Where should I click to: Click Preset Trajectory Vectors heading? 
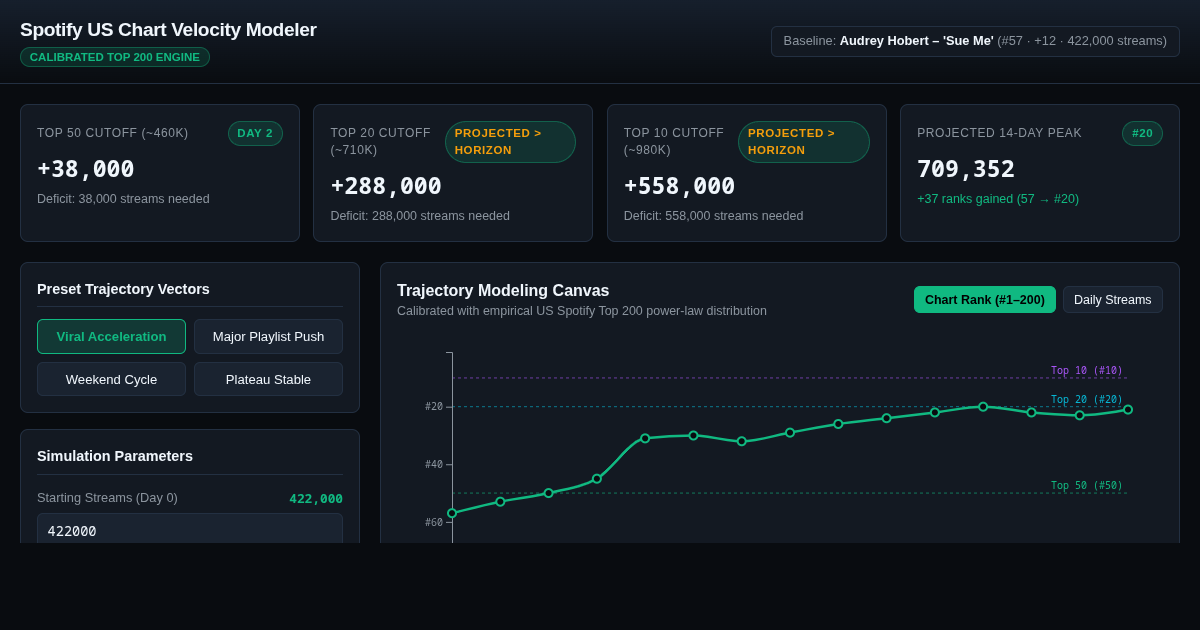click(x=123, y=289)
